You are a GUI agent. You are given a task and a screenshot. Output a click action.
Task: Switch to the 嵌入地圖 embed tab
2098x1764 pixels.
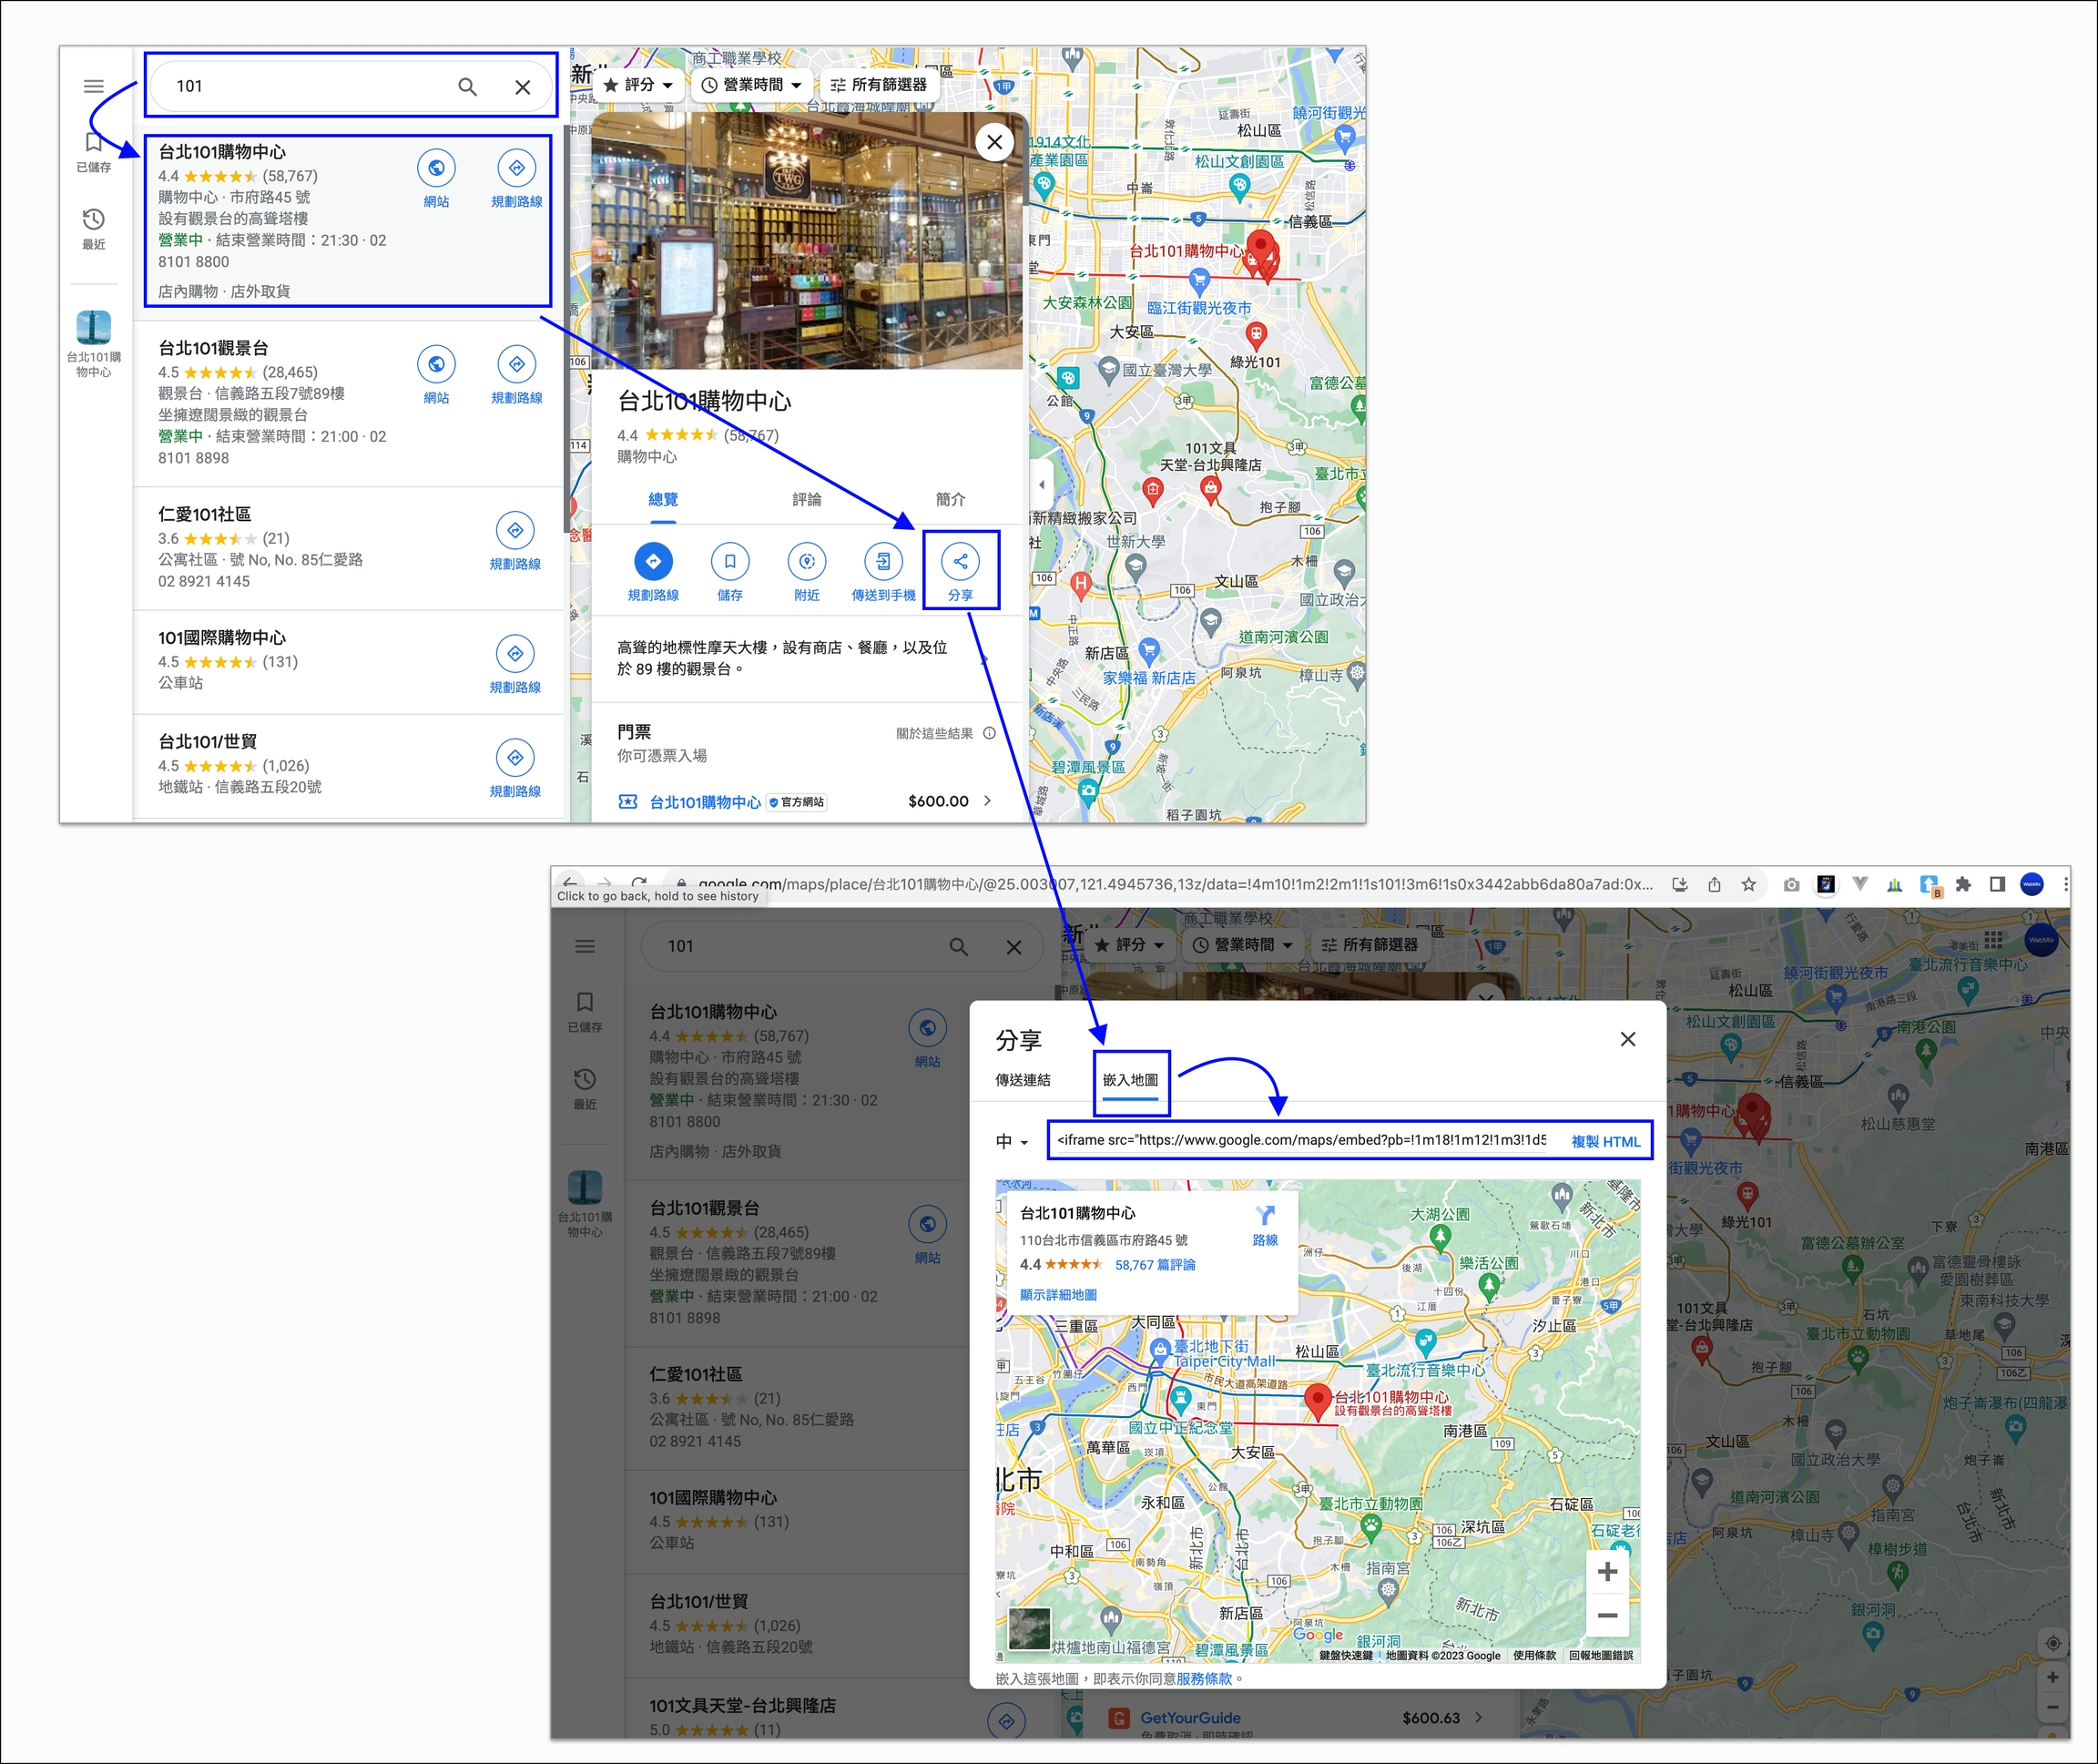[x=1130, y=1080]
